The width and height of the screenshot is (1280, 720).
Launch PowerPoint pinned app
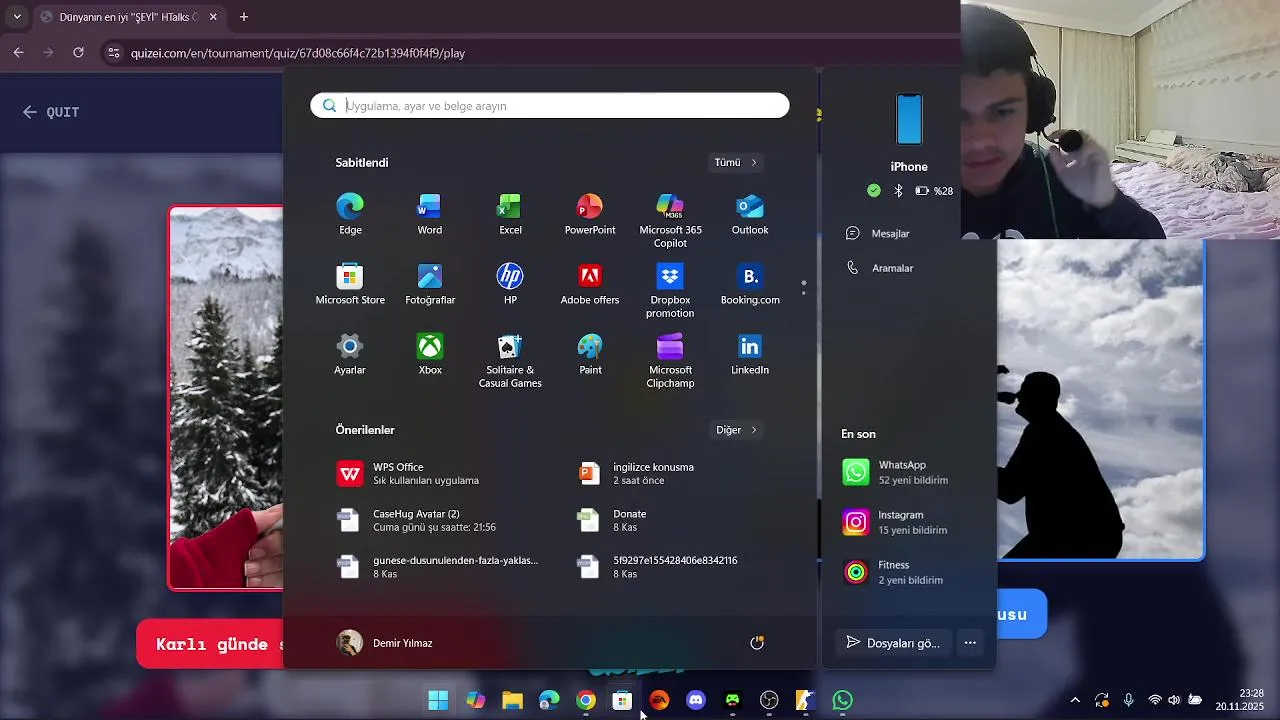tap(590, 215)
